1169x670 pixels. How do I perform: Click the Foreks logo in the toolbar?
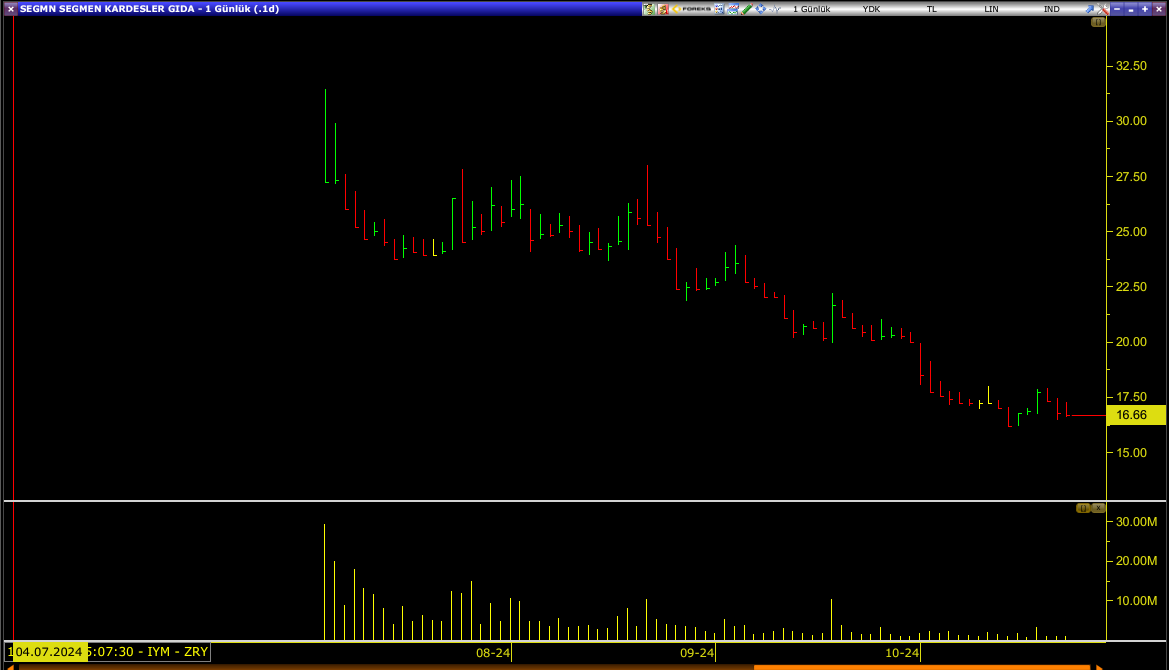point(692,8)
